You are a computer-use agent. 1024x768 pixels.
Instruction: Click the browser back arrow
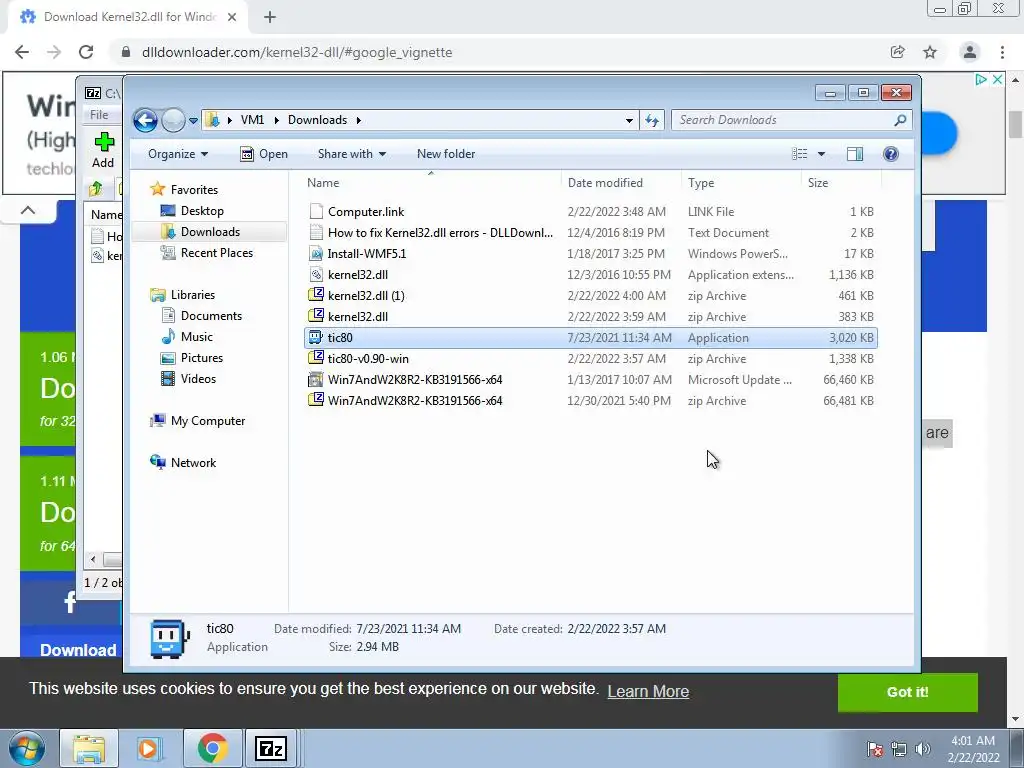click(x=22, y=52)
